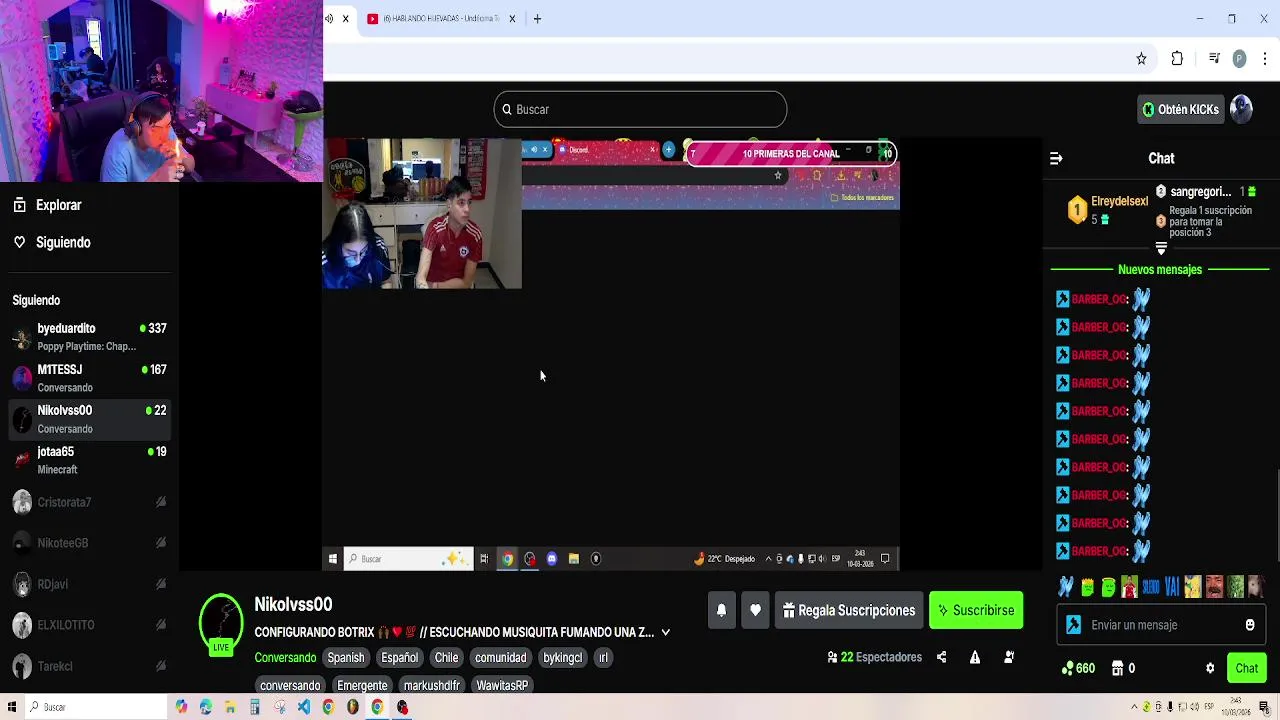The image size is (1280, 720).
Task: Open the 660 kicks points balance
Action: (x=1078, y=668)
